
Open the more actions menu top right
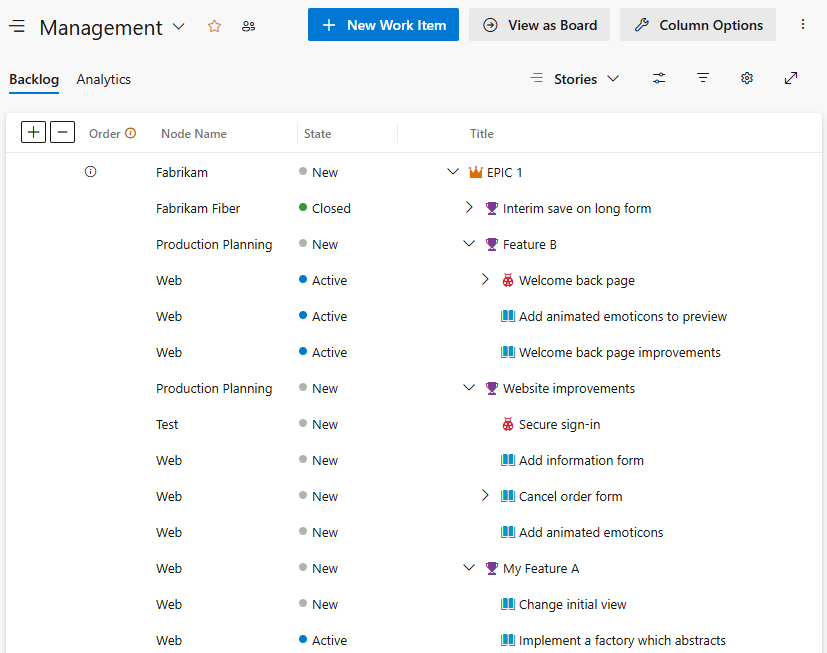(x=803, y=23)
